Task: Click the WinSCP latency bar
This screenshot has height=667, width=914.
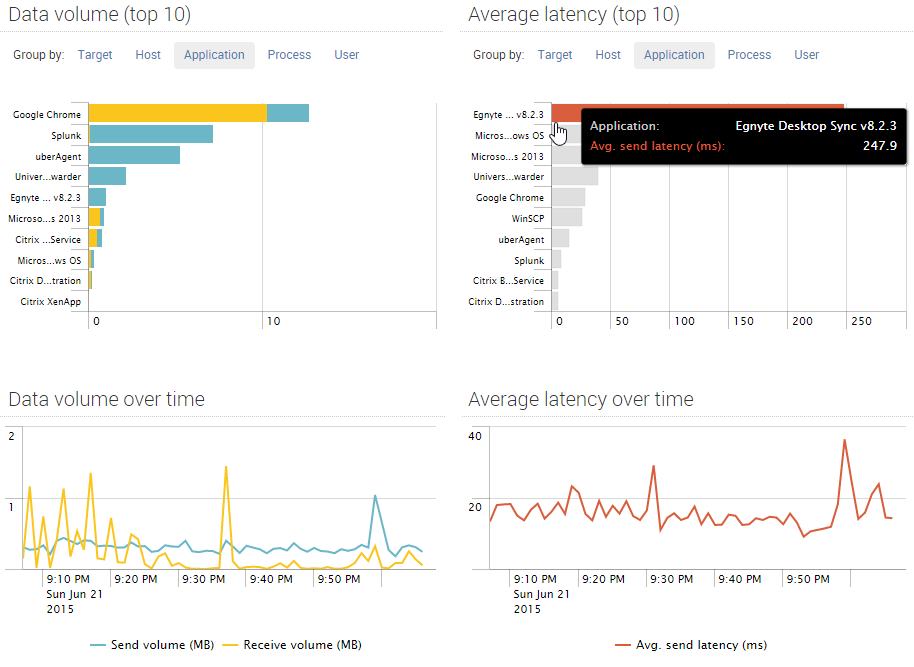Action: (567, 217)
